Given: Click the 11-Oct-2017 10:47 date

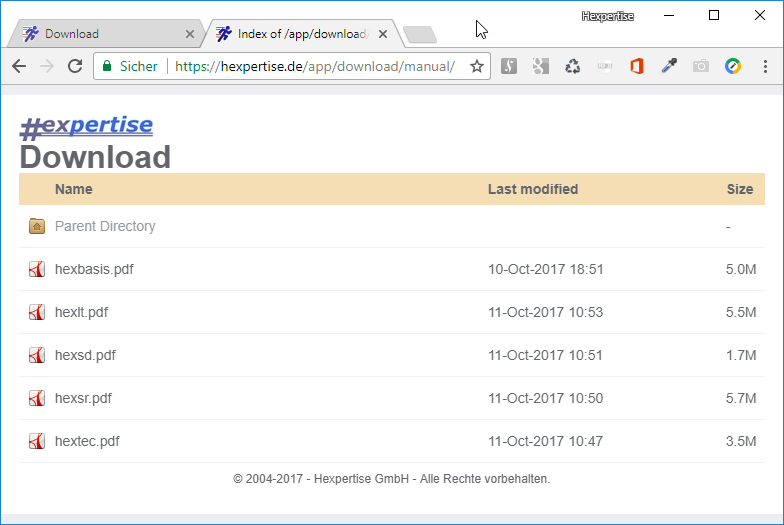Looking at the screenshot, I should 546,441.
